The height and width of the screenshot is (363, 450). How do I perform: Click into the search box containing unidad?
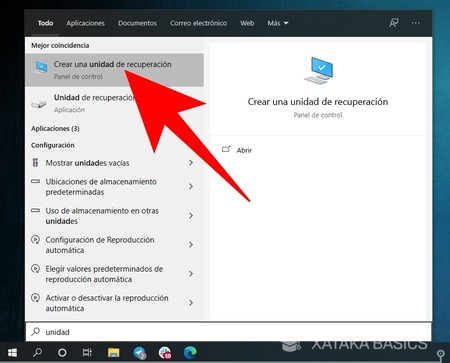[x=228, y=332]
